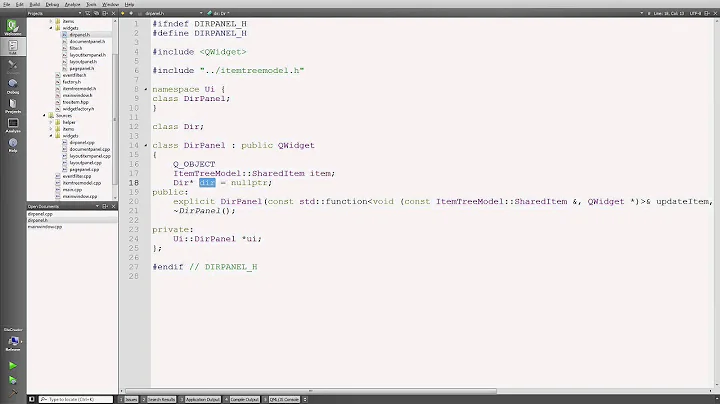Screen dimensions: 720x404
Task: Open the Build menu
Action: [x=34, y=4]
